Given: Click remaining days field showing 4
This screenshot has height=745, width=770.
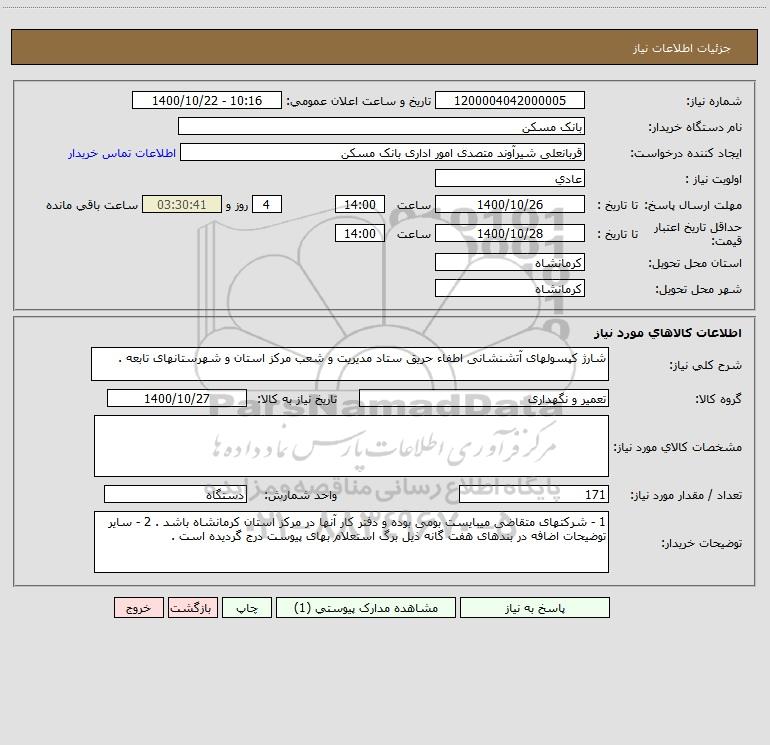Looking at the screenshot, I should coord(267,204).
